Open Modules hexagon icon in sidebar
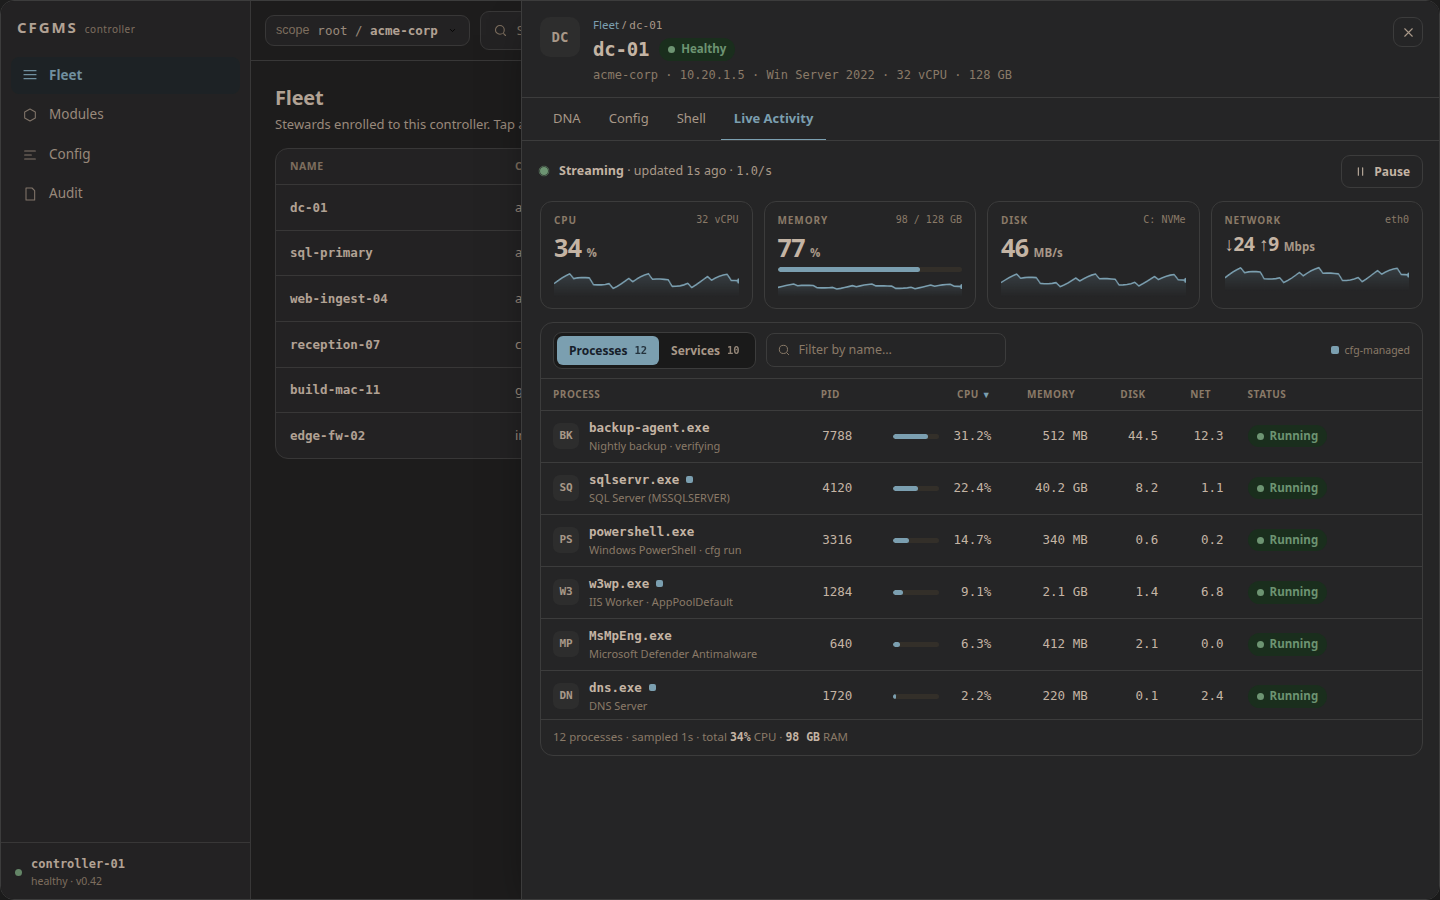 point(30,114)
